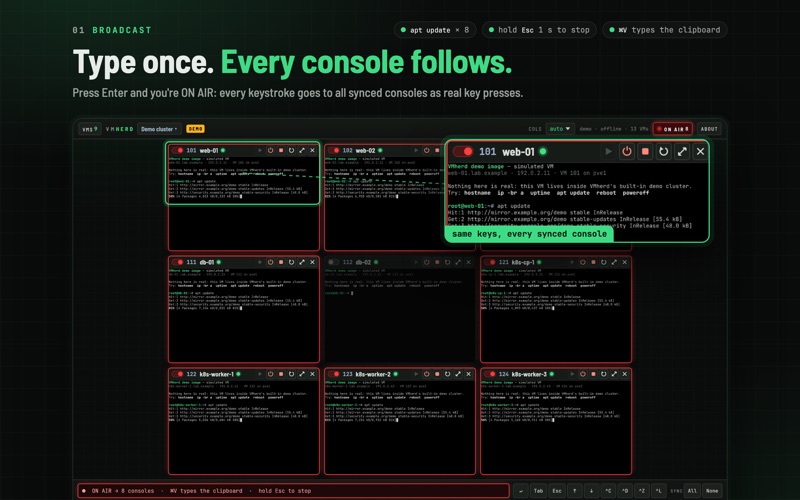Image resolution: width=800 pixels, height=500 pixels.
Task: Open the COLS auto dropdown
Action: pyautogui.click(x=560, y=129)
